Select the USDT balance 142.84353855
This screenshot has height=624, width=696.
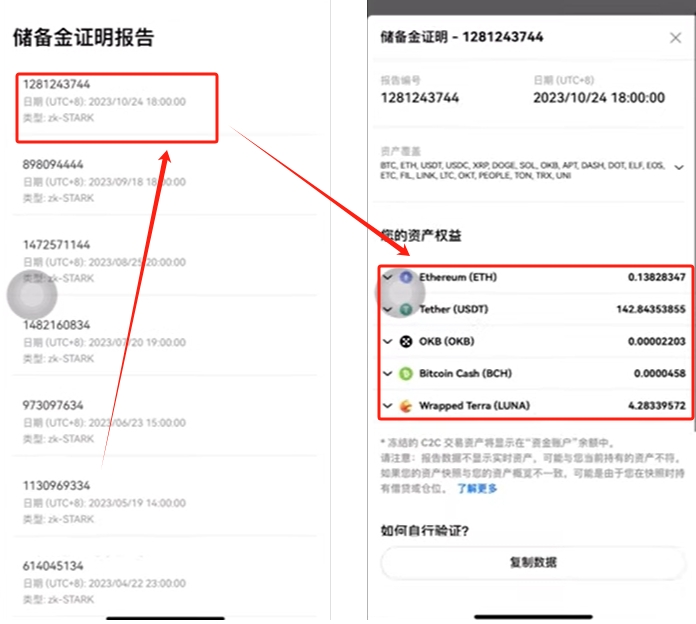coord(651,309)
